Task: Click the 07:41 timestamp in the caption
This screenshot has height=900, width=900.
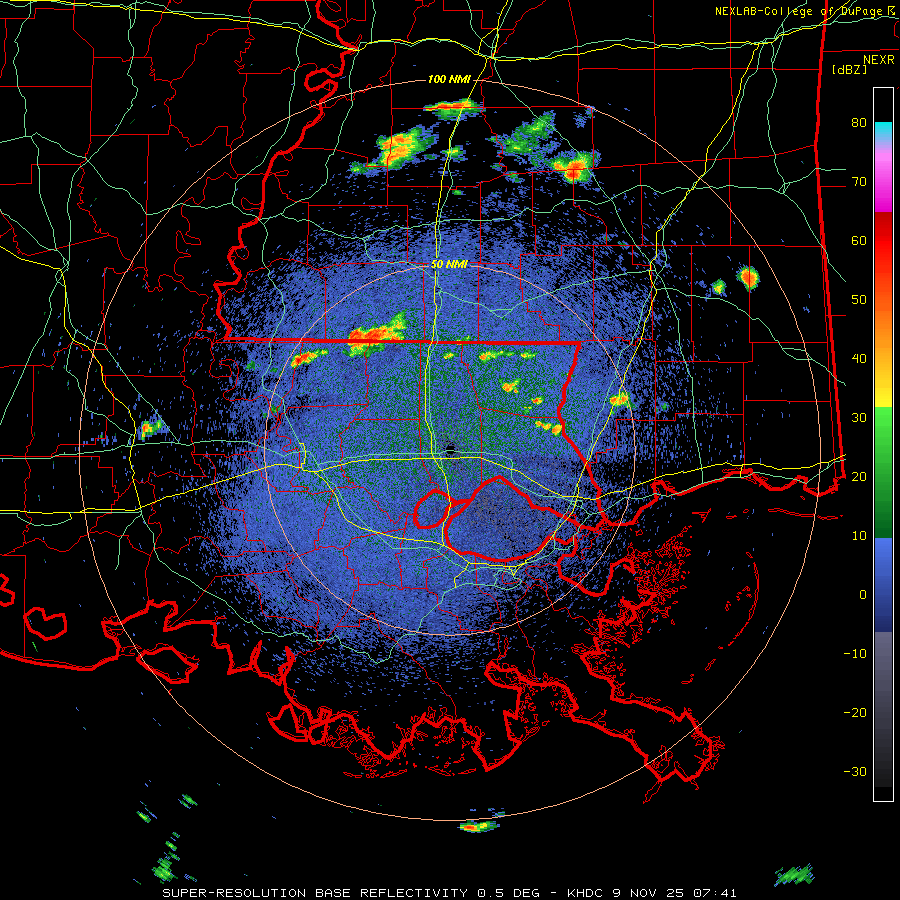Action: tap(714, 893)
